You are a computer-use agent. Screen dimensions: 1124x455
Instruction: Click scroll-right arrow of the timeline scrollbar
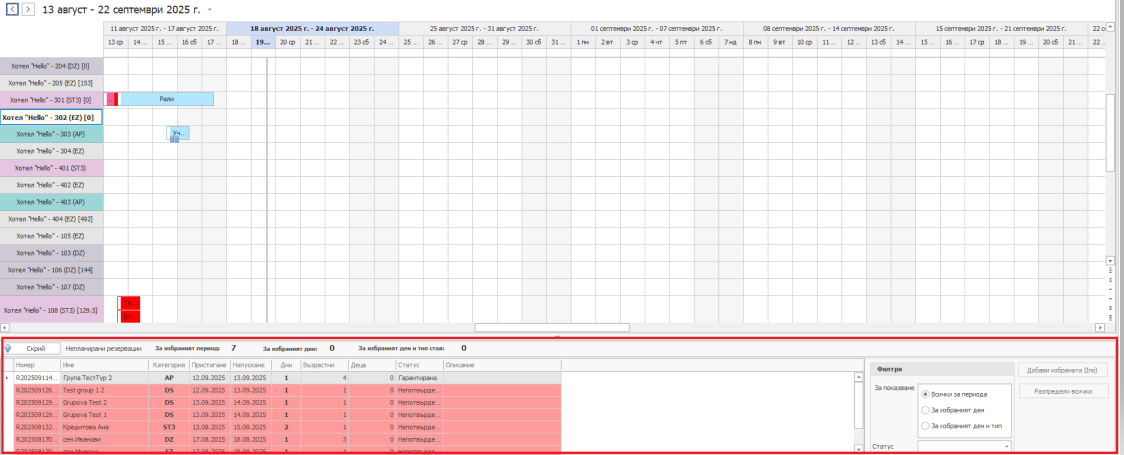pos(1100,327)
